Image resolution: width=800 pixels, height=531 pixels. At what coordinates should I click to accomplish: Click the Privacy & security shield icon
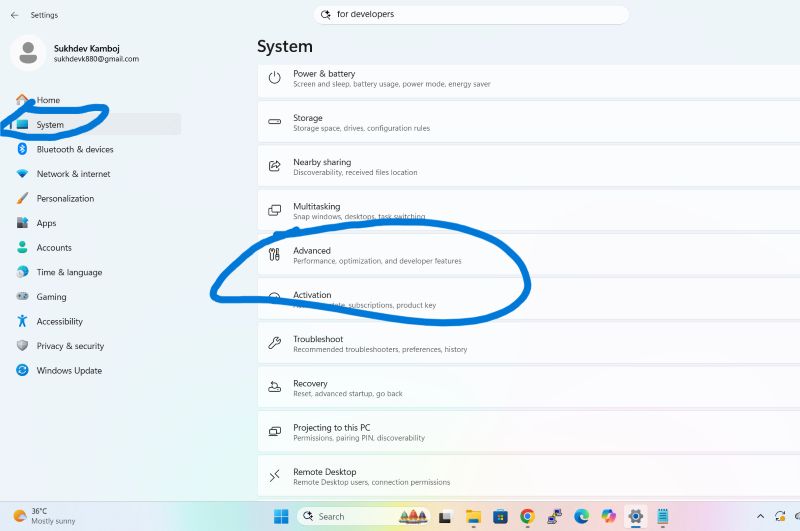point(22,345)
